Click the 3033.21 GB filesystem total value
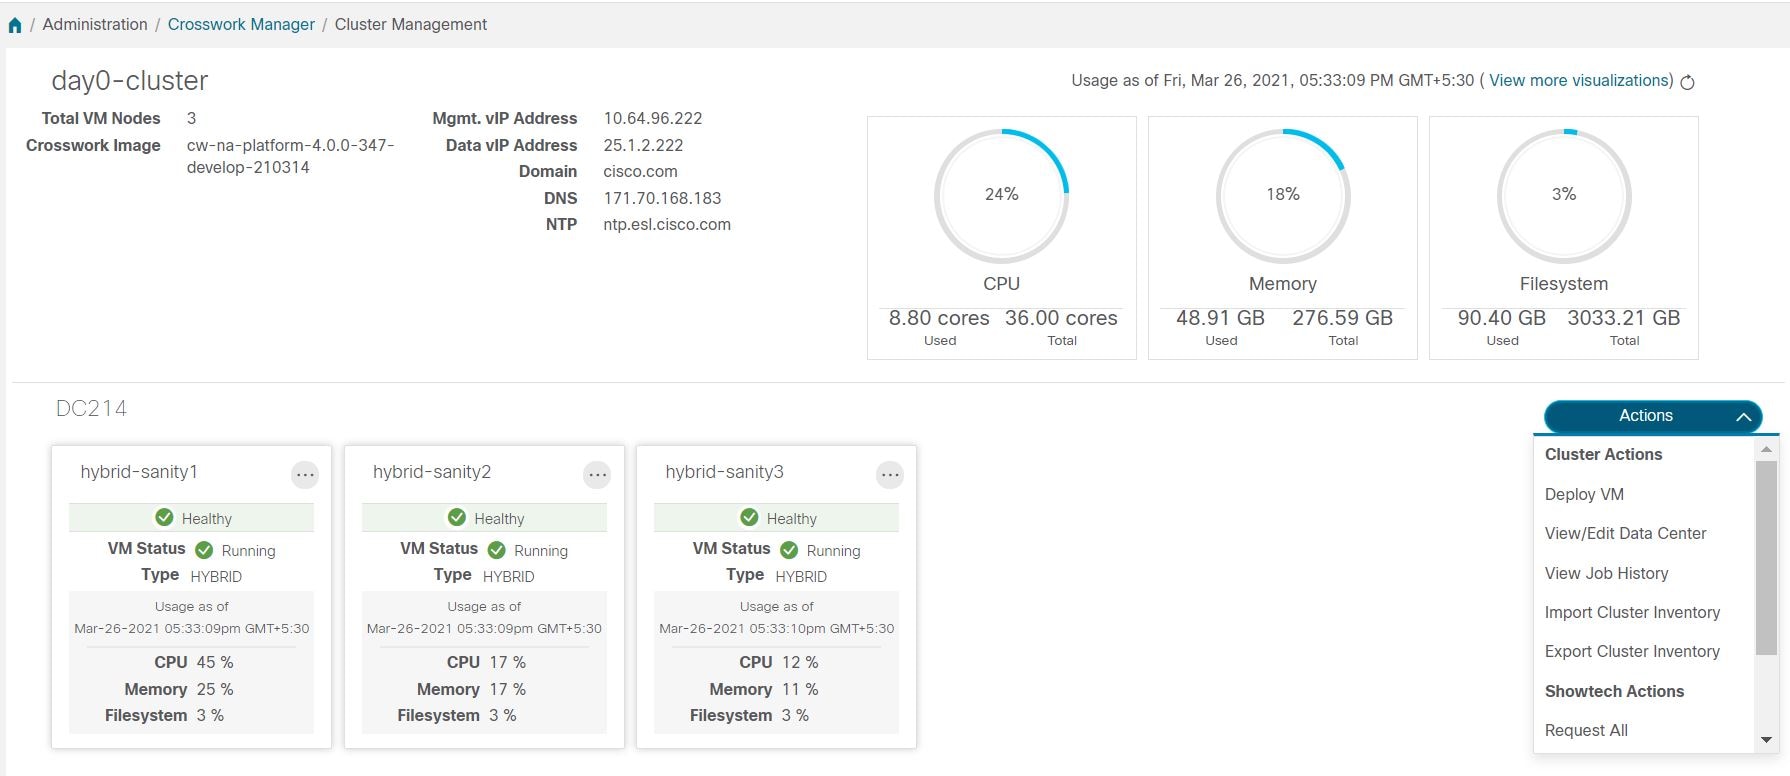 point(1623,318)
